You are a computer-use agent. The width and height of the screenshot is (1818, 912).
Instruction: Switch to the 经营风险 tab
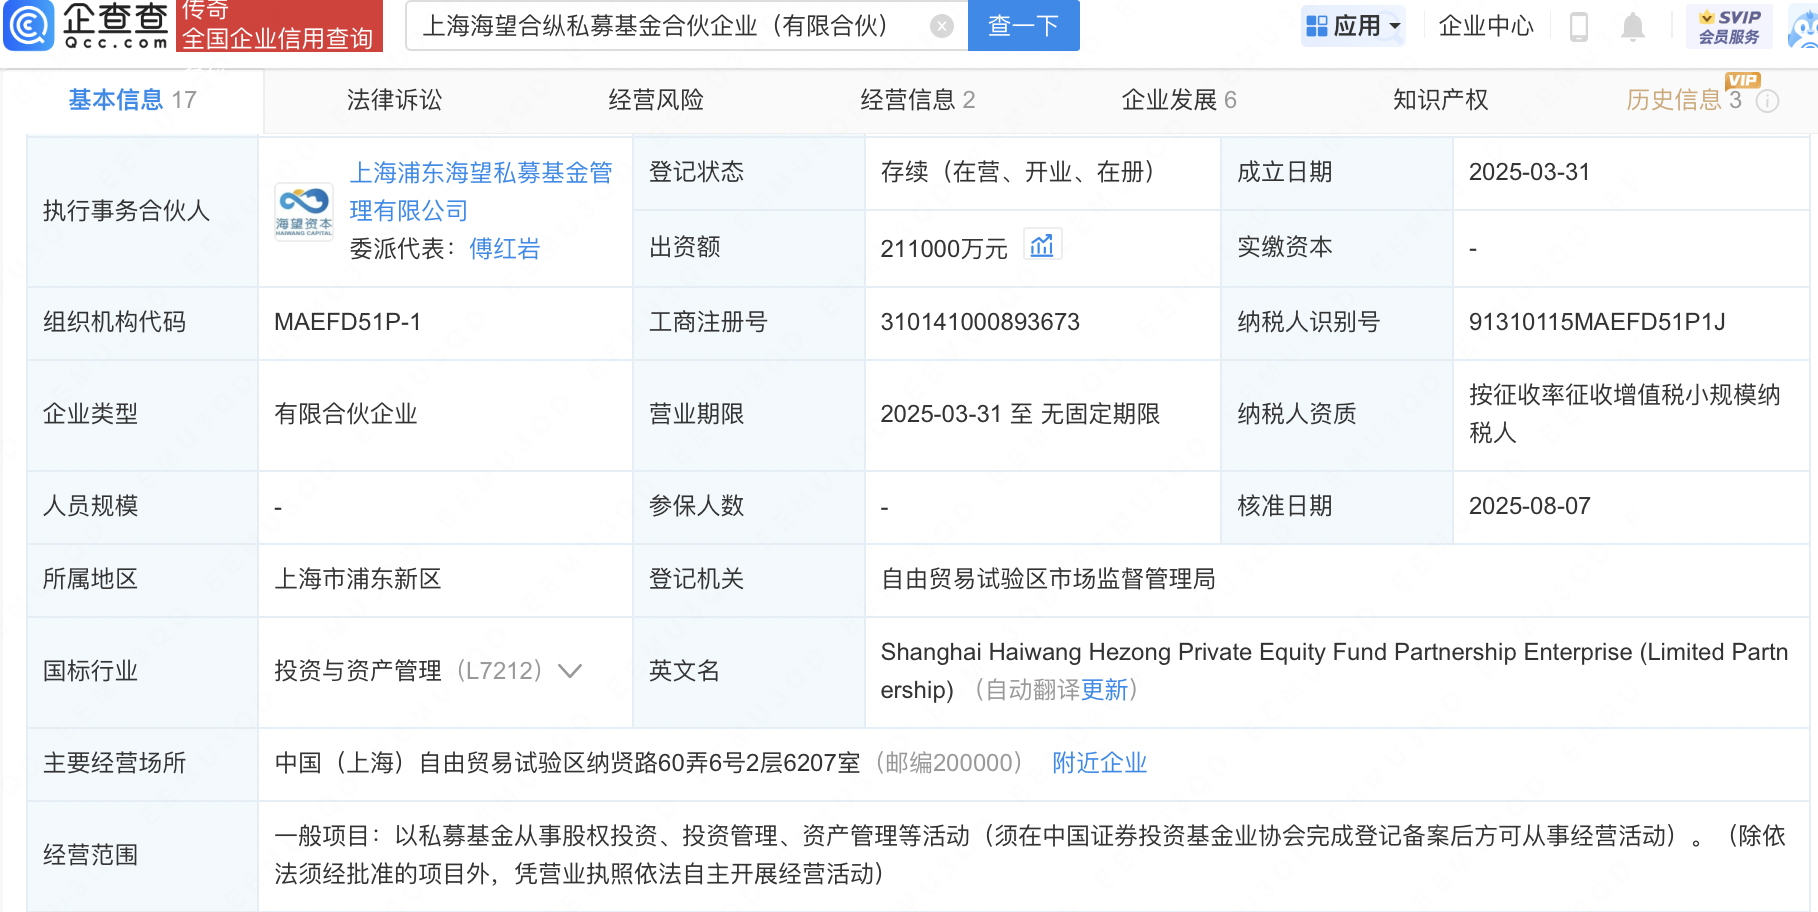656,100
